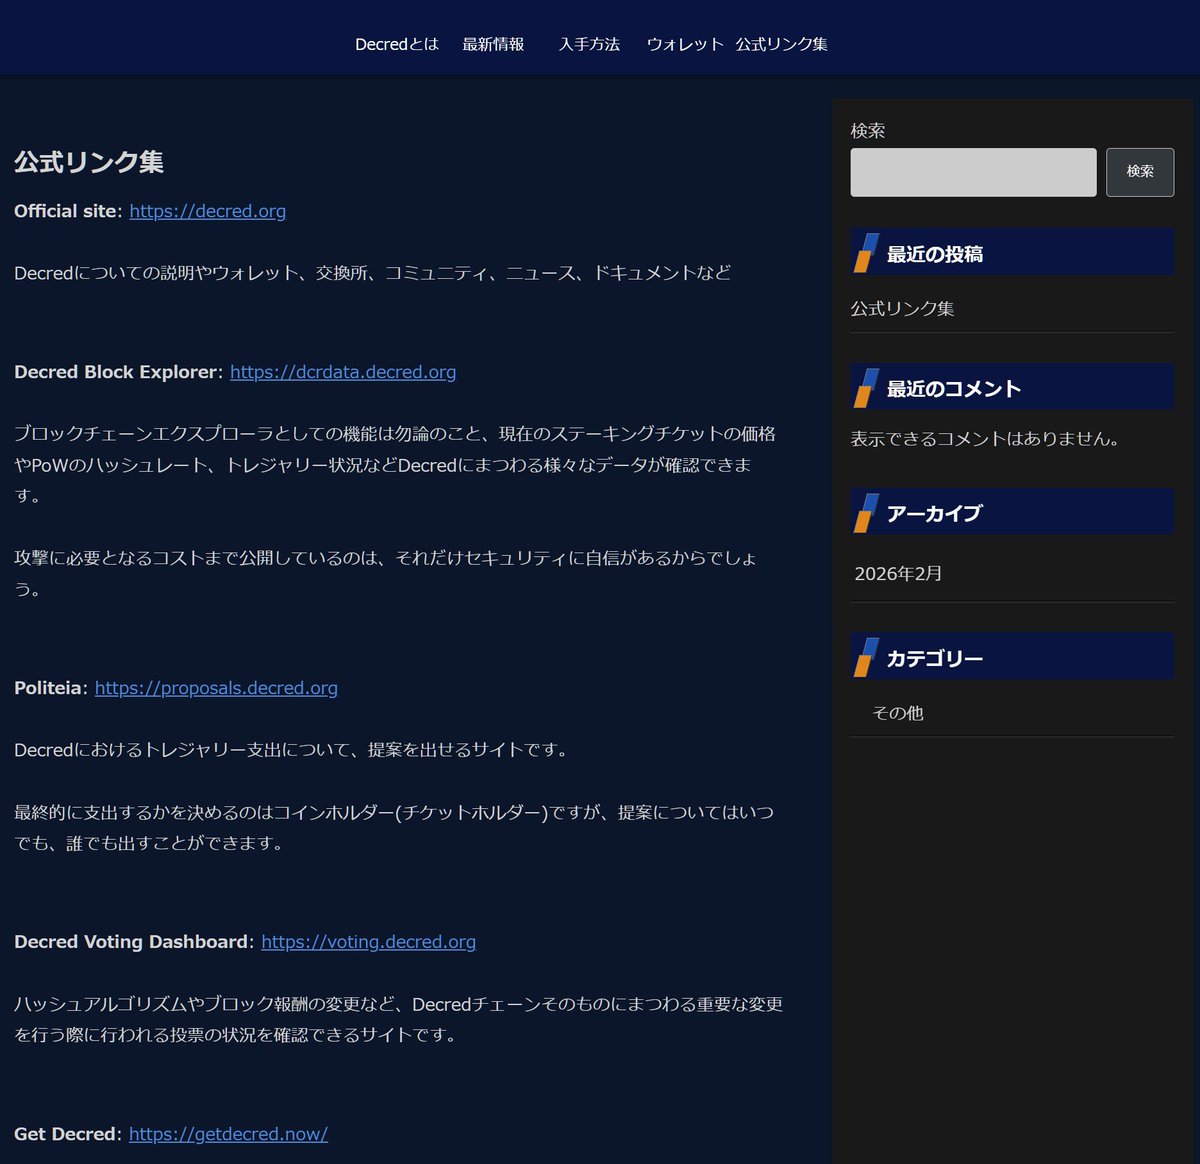Select 入手方法 in the navigation bar
Viewport: 1200px width, 1164px height.
590,44
